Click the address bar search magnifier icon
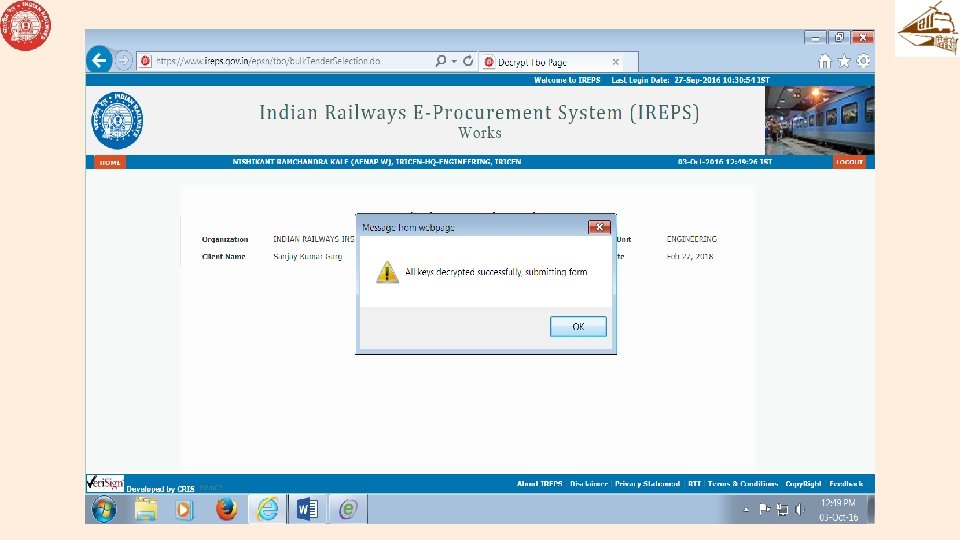The height and width of the screenshot is (540, 960). point(440,61)
